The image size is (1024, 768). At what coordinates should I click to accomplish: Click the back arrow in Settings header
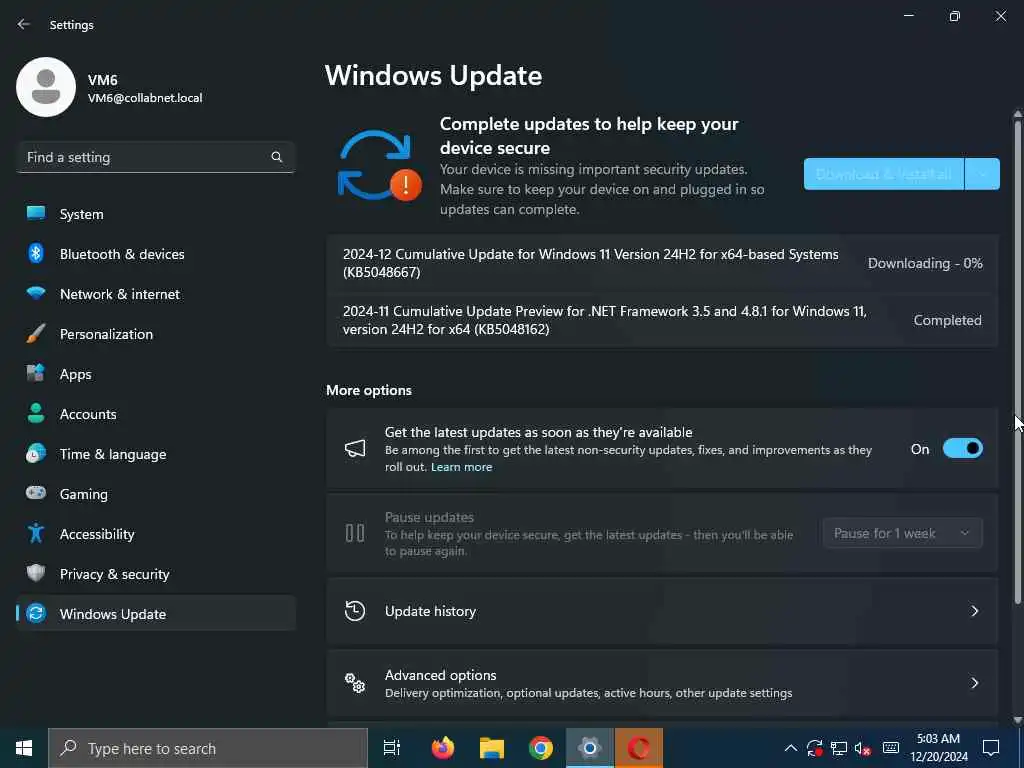tap(24, 24)
